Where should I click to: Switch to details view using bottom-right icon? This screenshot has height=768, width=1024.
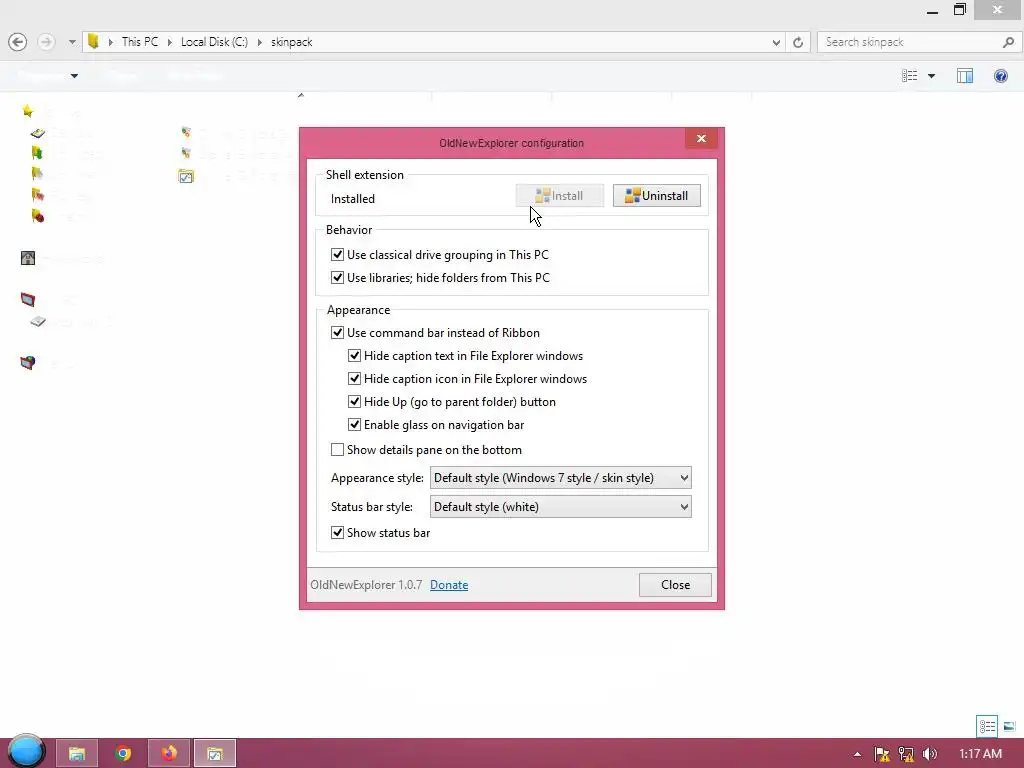(987, 726)
